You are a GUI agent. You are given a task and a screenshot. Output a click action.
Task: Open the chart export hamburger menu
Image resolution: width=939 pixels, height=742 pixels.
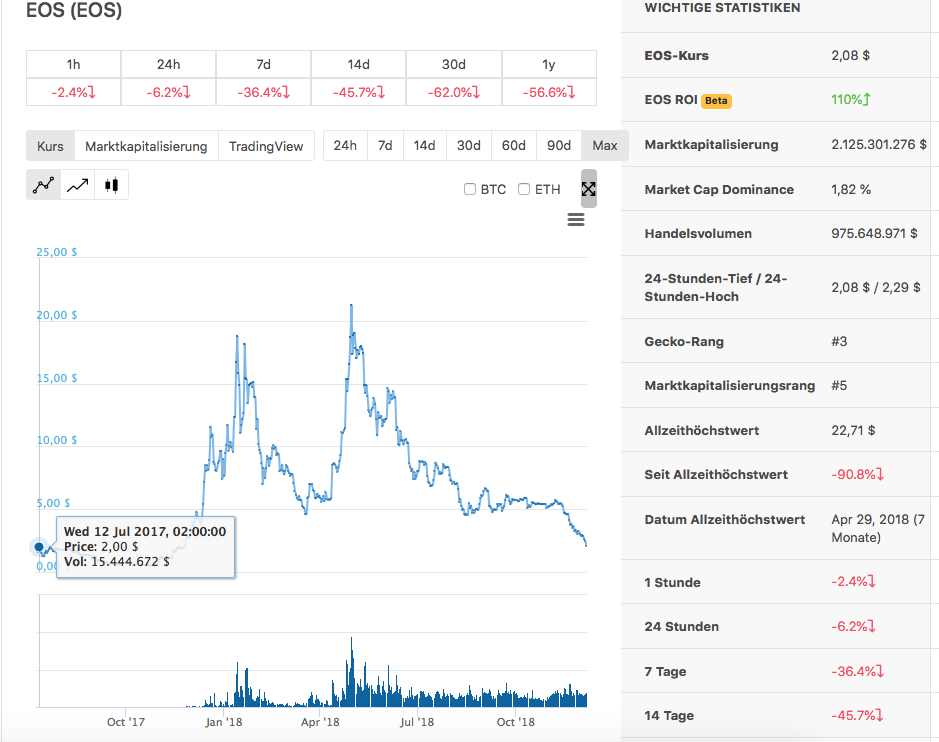pyautogui.click(x=575, y=219)
